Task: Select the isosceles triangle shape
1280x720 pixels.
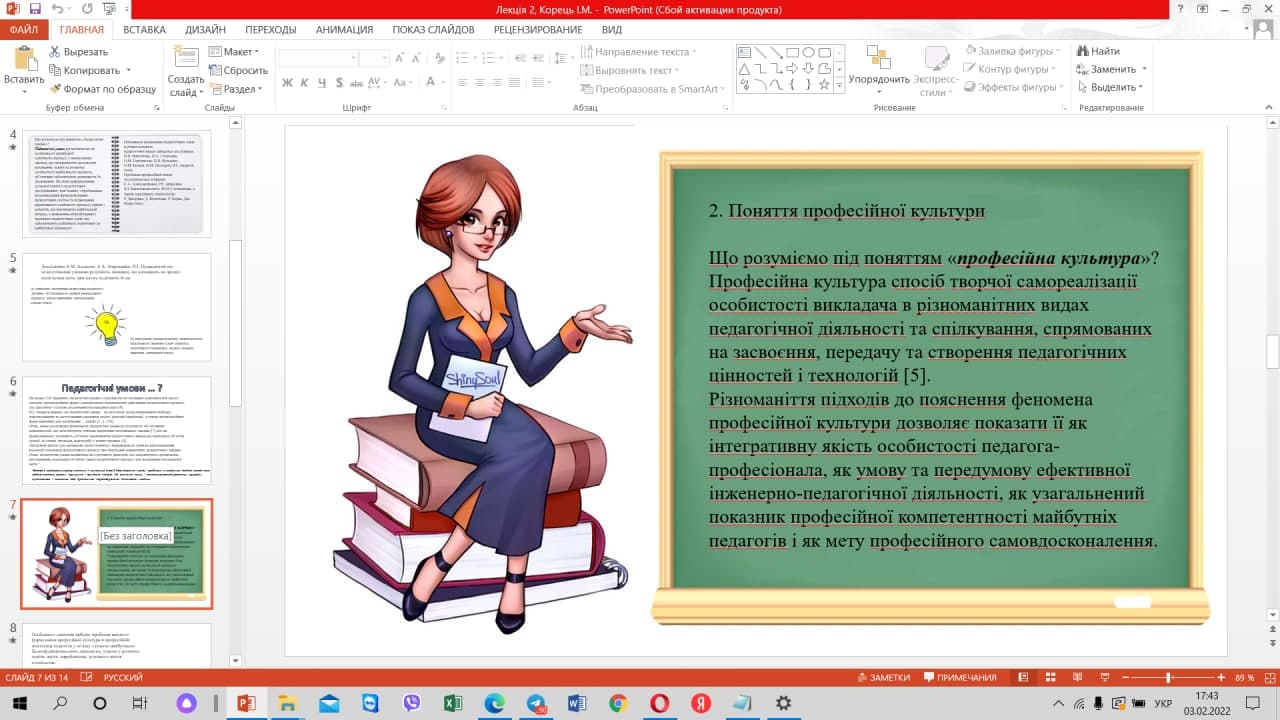Action: [x=744, y=69]
